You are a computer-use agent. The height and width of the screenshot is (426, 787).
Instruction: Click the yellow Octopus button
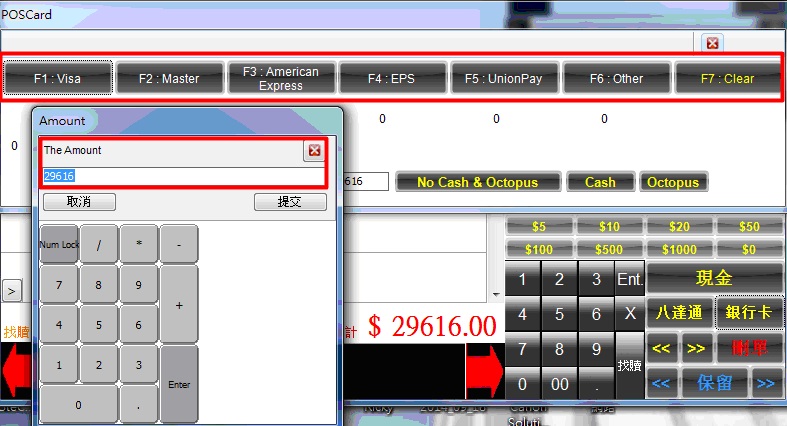tap(674, 182)
